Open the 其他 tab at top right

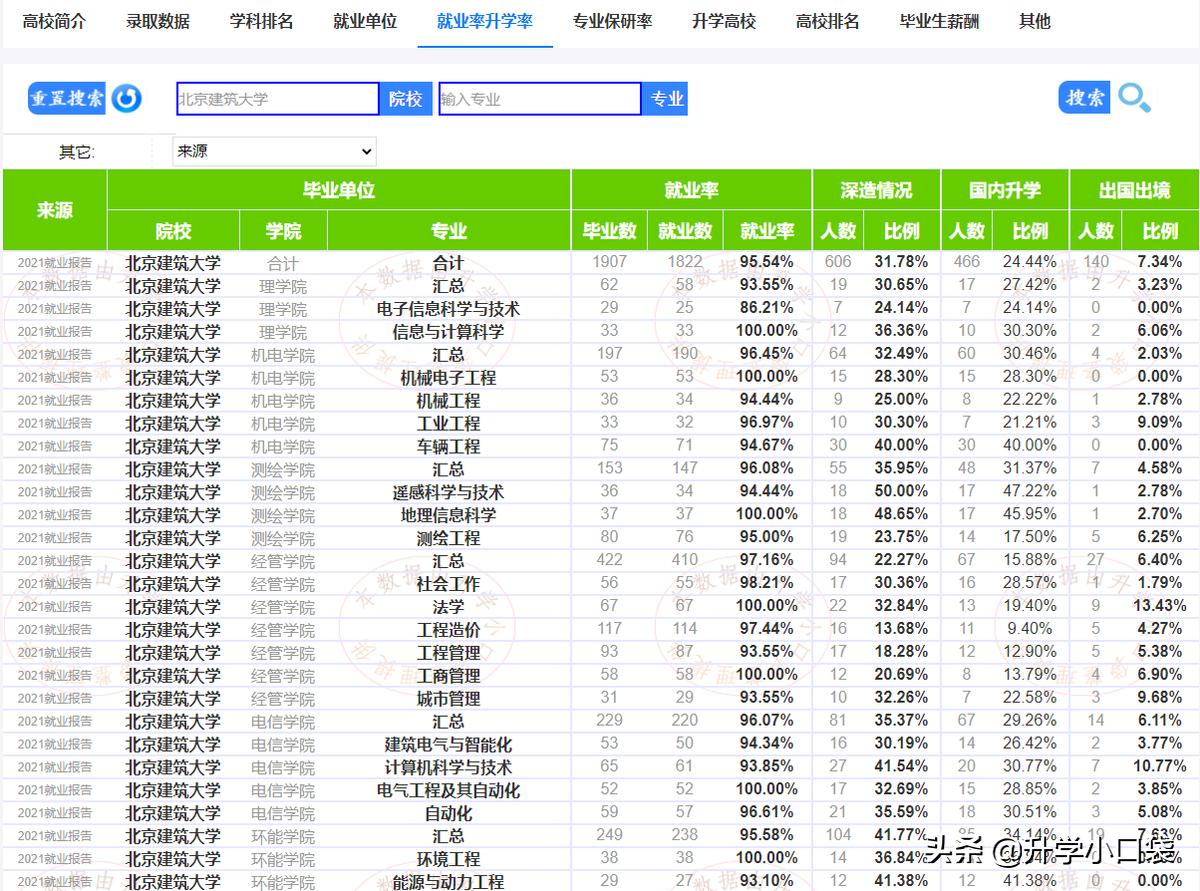pos(1034,20)
